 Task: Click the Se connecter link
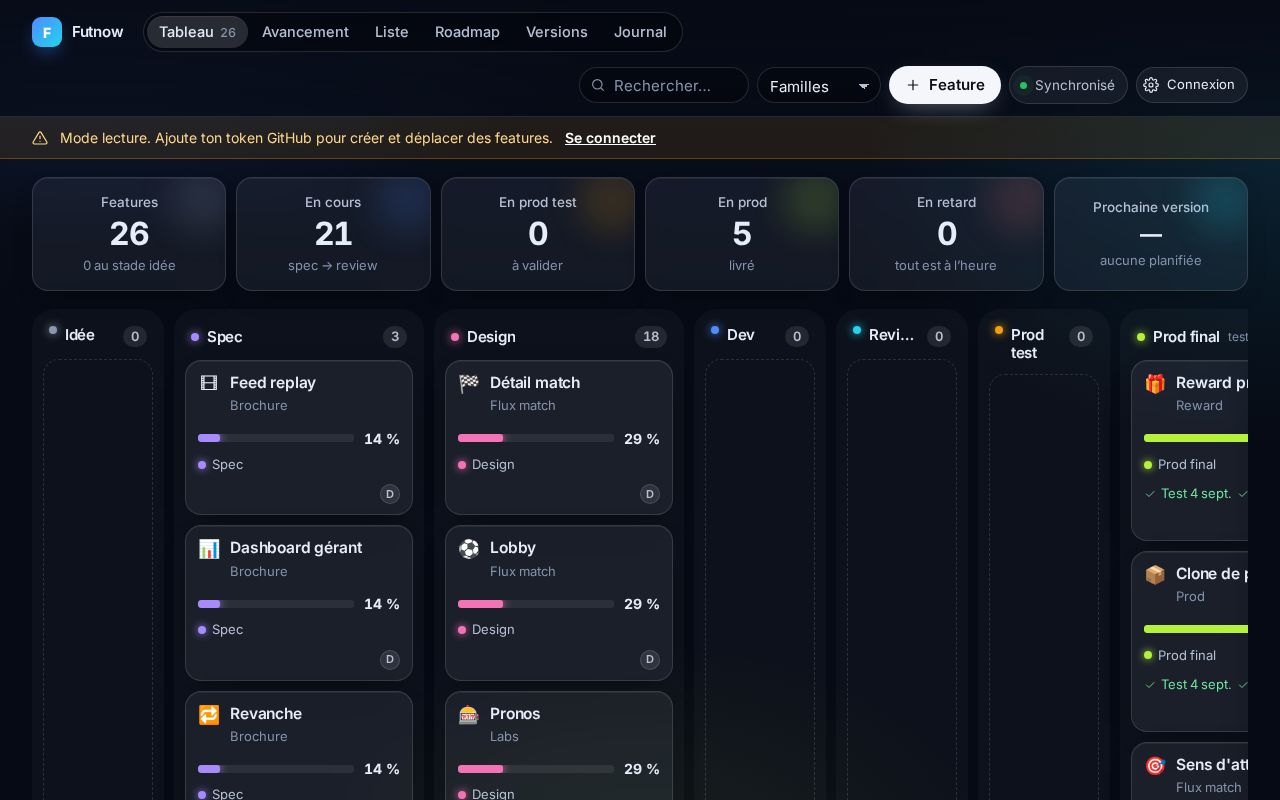(x=610, y=138)
